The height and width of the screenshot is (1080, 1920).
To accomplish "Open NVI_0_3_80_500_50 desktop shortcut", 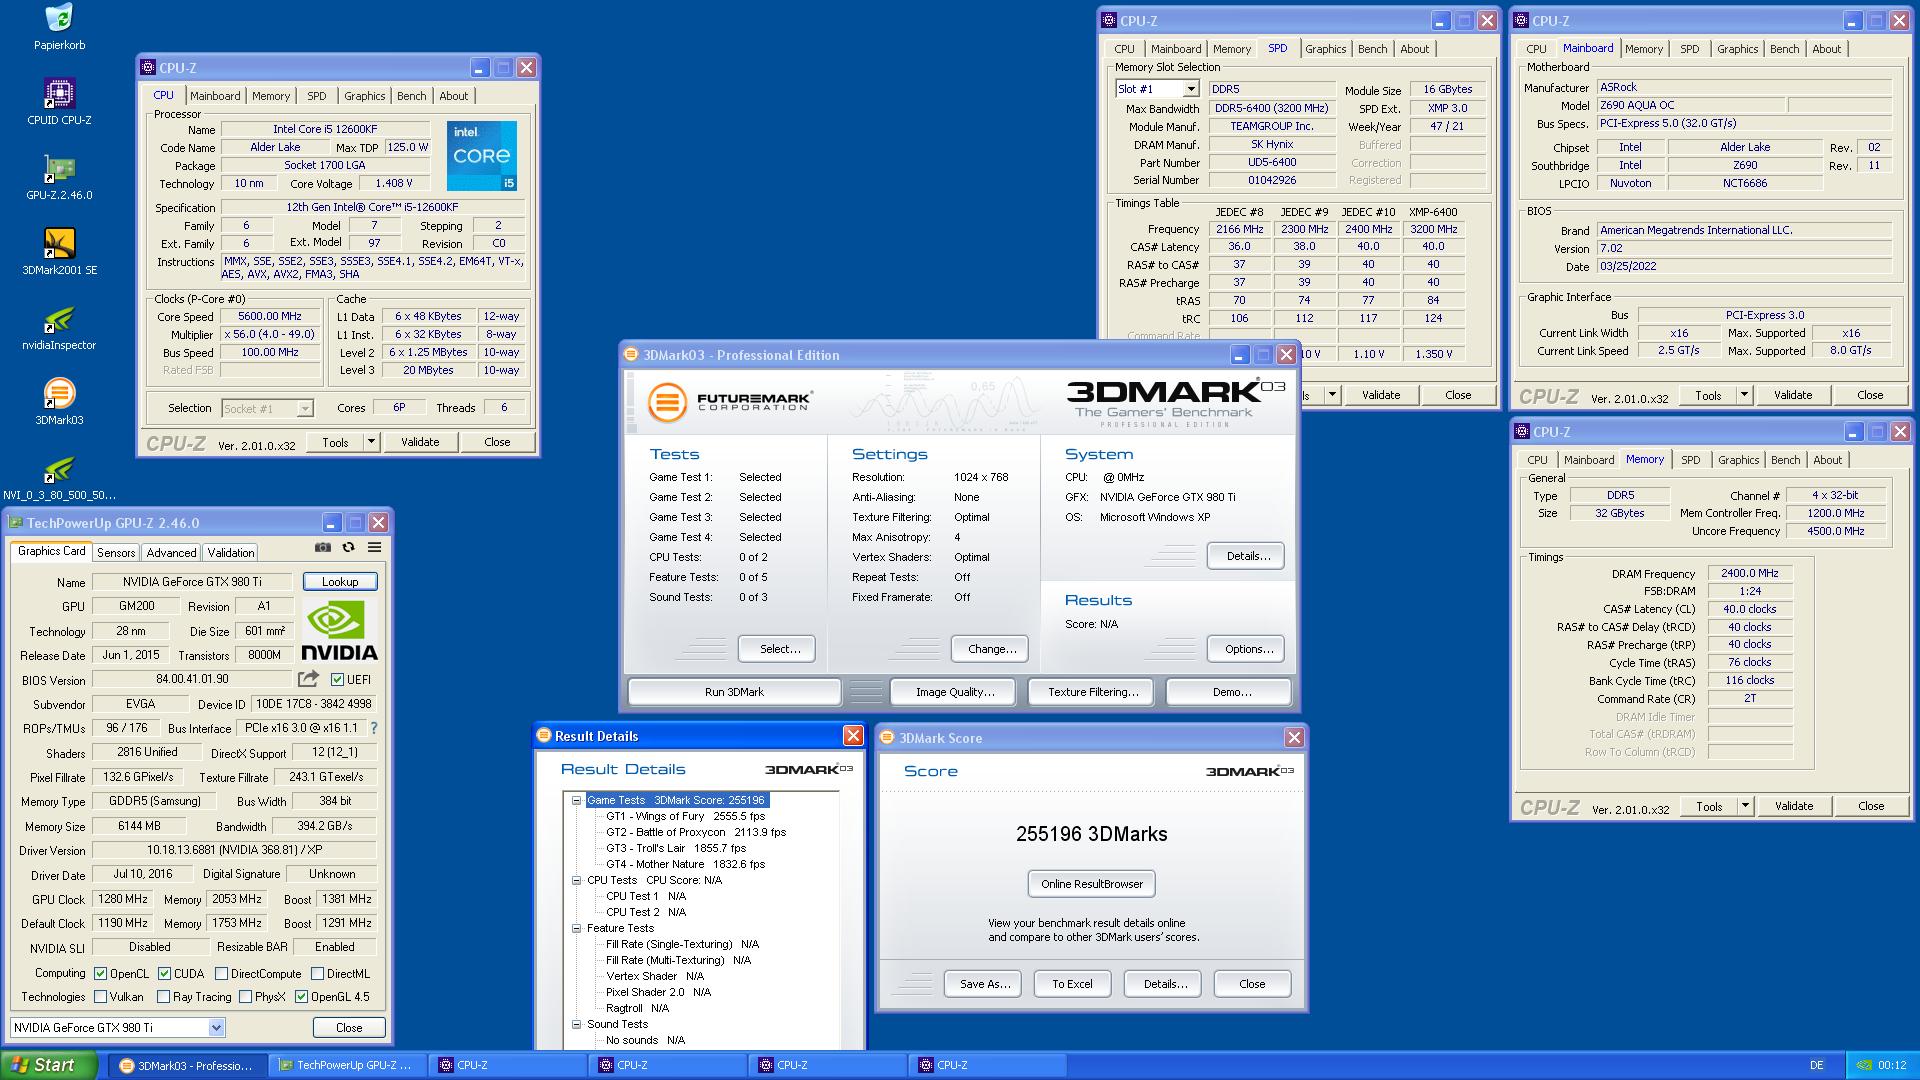I will (59, 476).
